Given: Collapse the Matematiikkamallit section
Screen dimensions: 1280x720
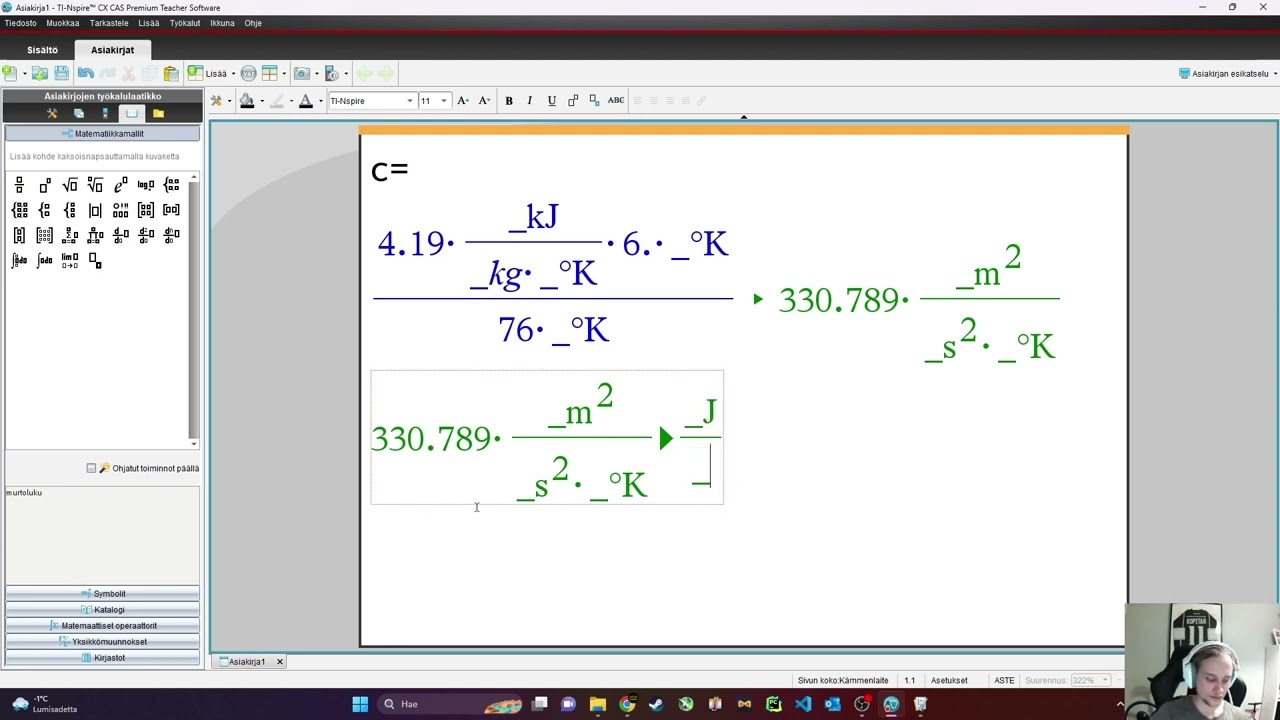Looking at the screenshot, I should 102,133.
